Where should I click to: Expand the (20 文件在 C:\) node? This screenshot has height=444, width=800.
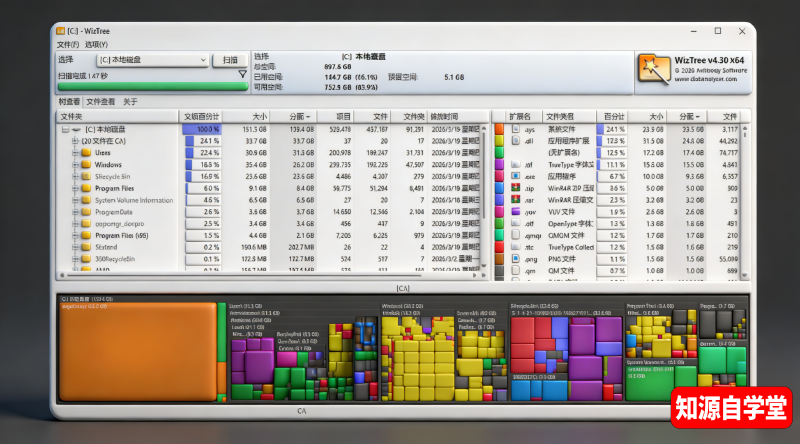[75, 141]
